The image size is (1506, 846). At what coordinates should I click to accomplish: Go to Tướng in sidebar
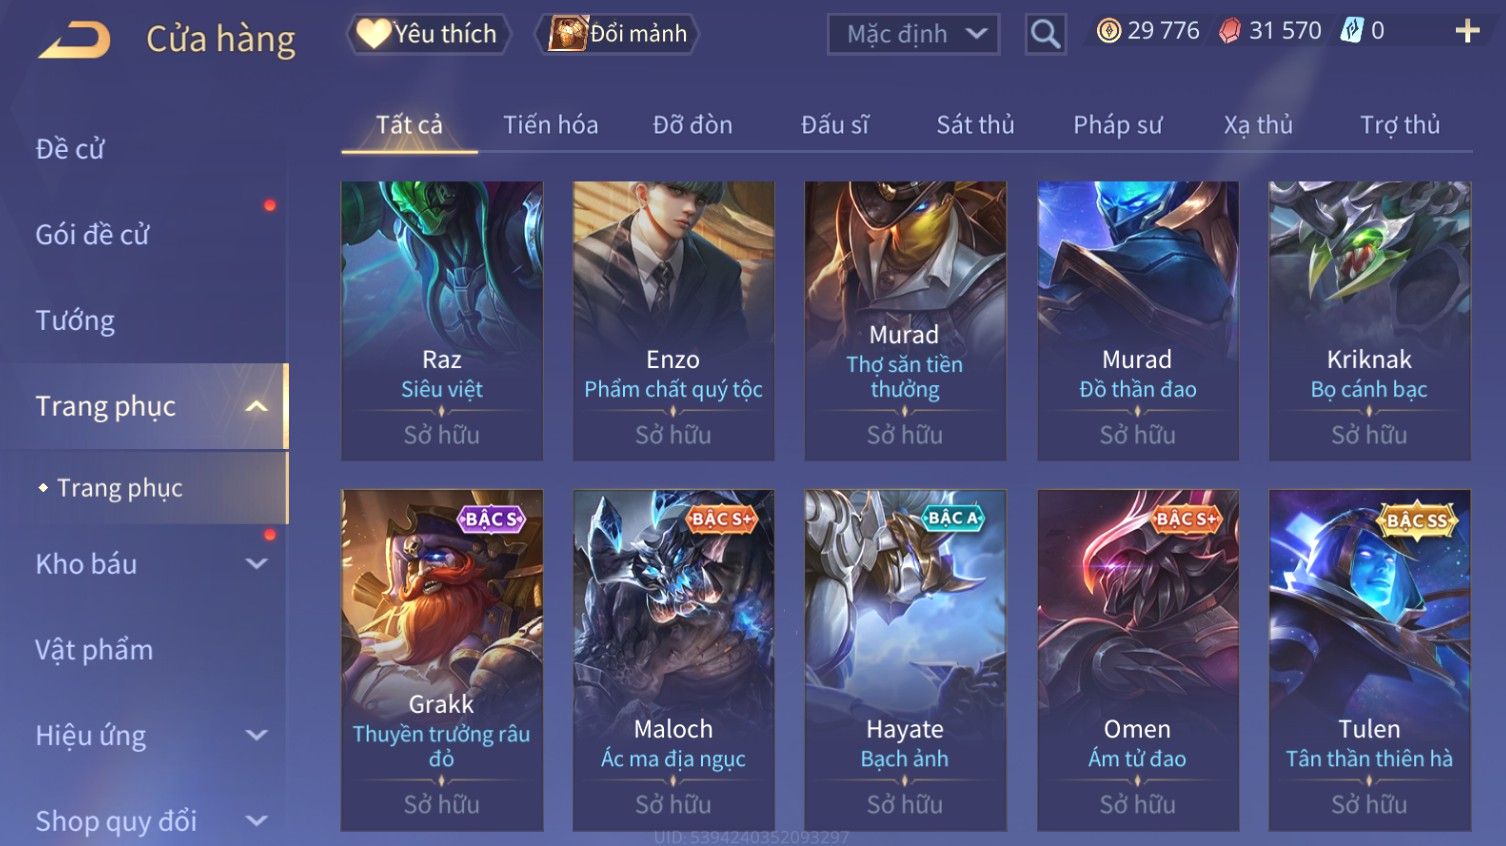click(x=75, y=320)
